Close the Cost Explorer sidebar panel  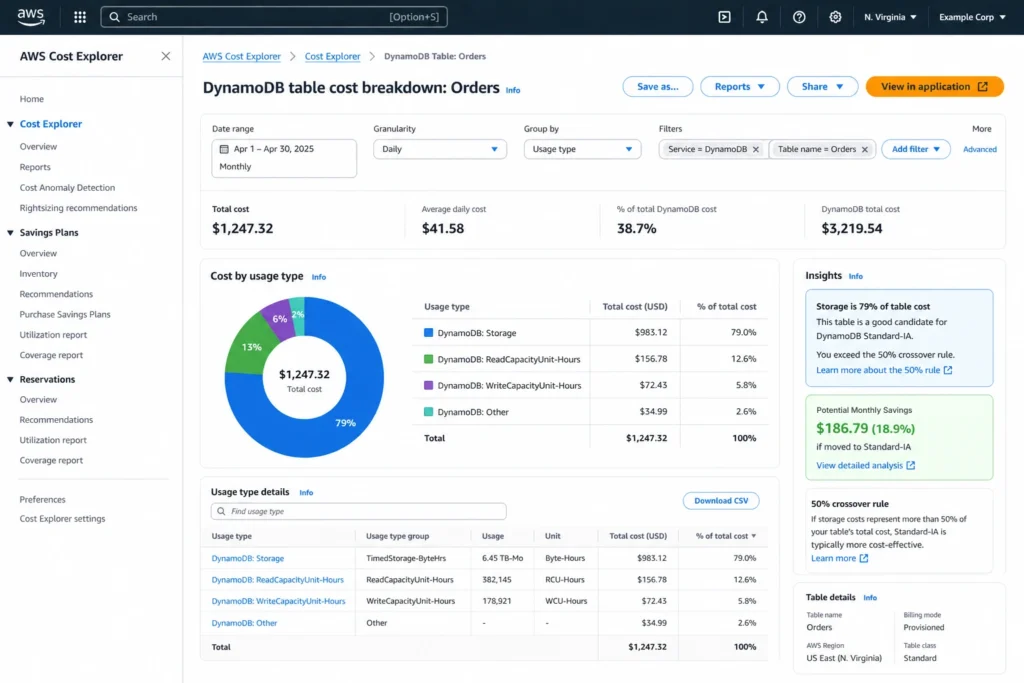(165, 56)
